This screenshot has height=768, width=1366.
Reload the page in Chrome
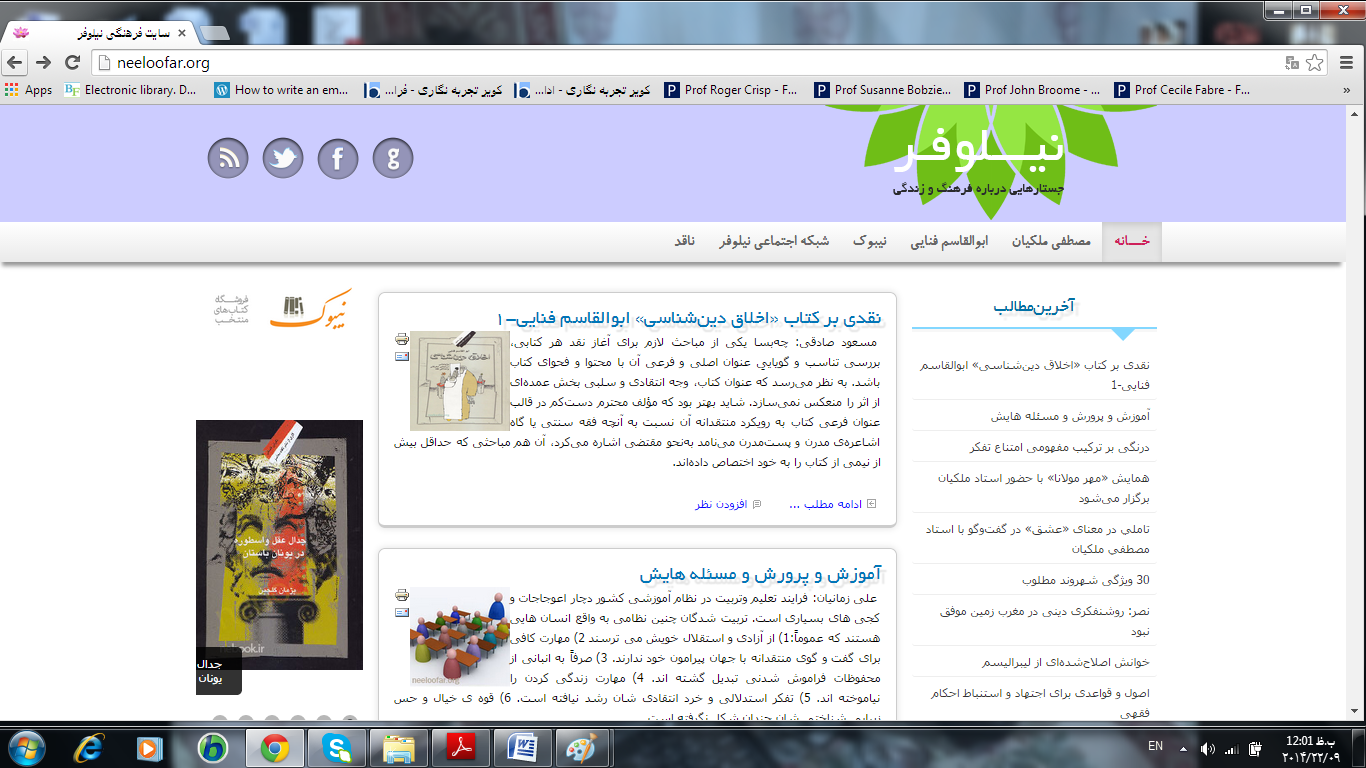[x=72, y=63]
